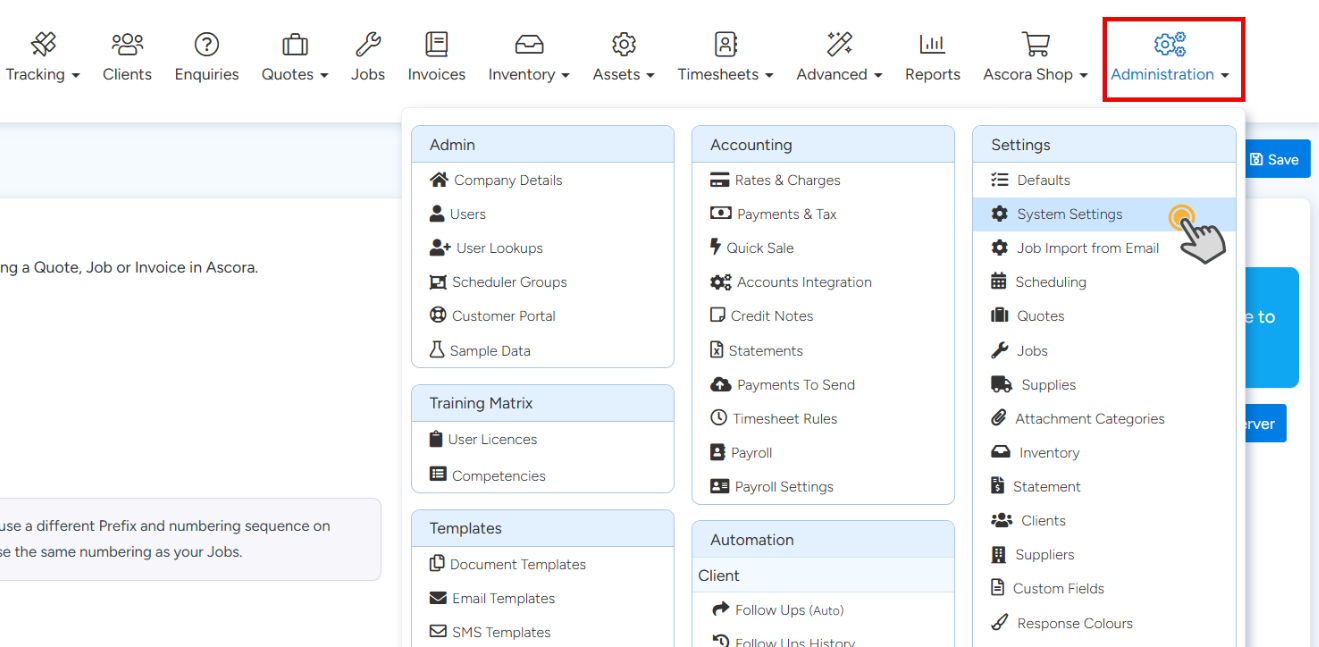Select System Settings from Settings menu
This screenshot has width=1319, height=647.
click(x=1069, y=214)
